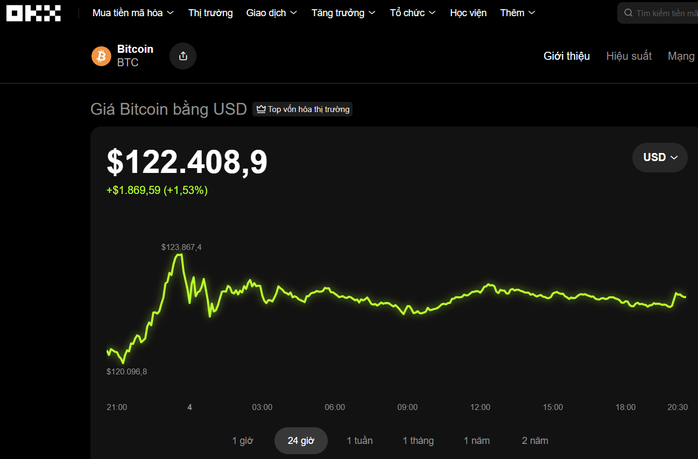Go to Thị trường page
The image size is (698, 459).
tap(211, 13)
